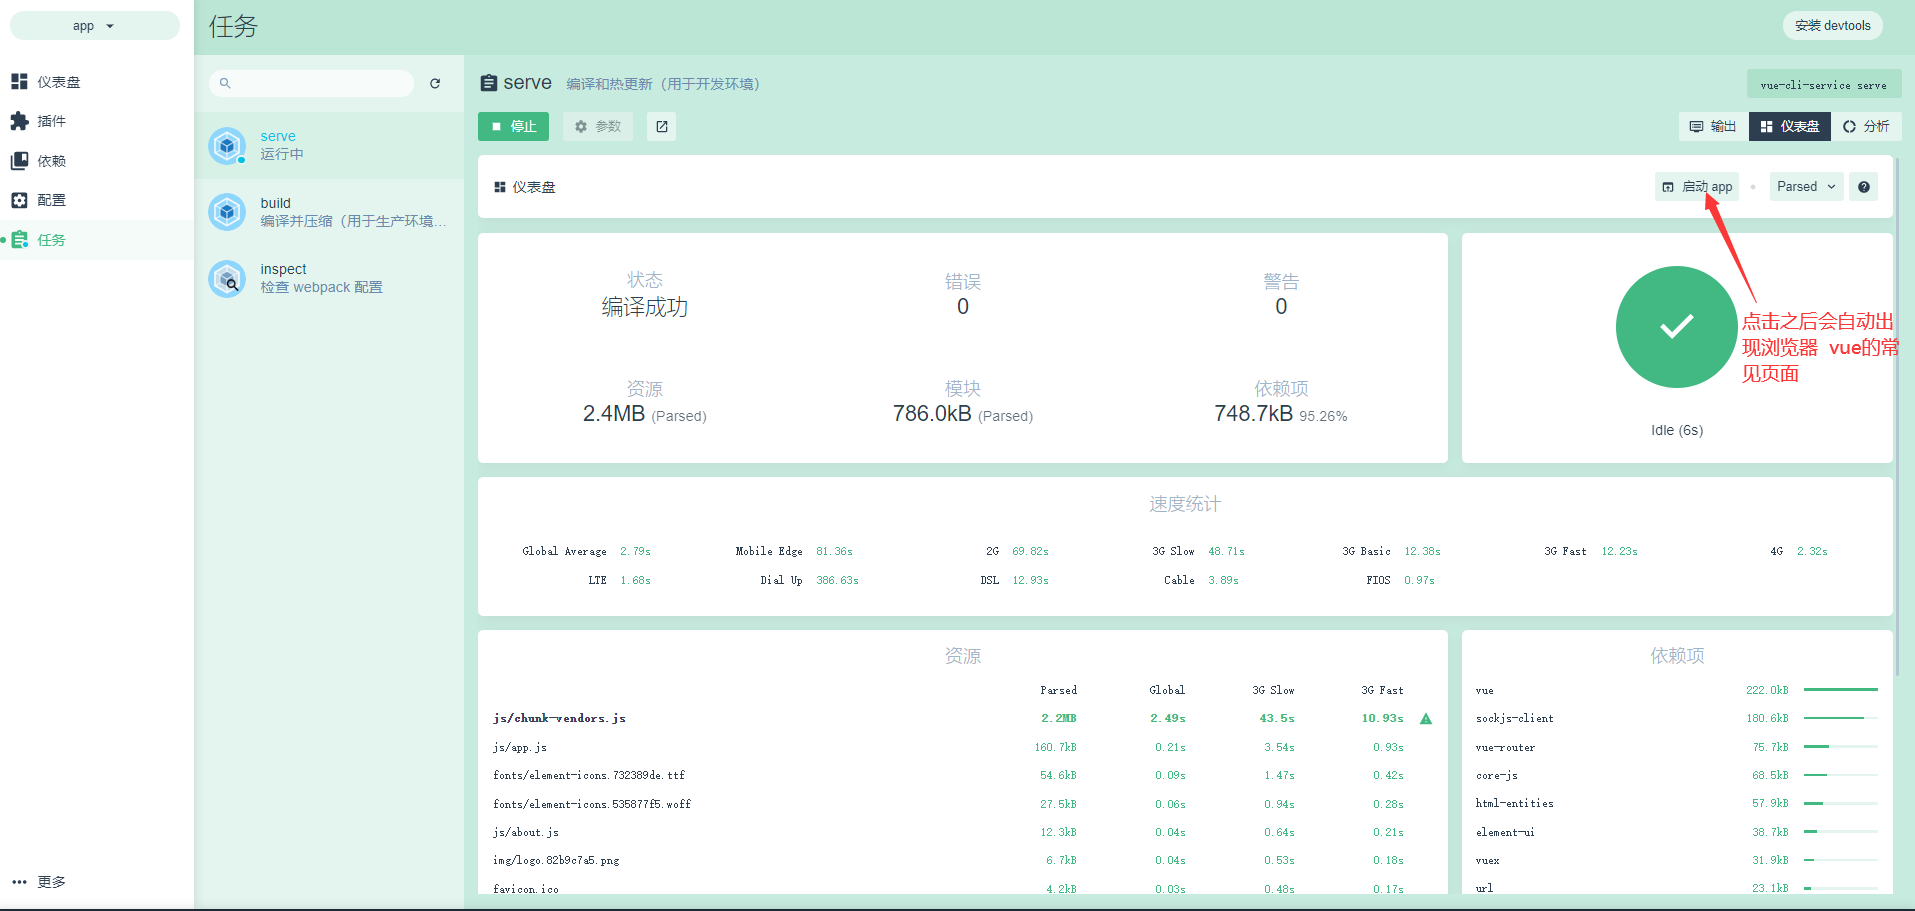Switch to the 仪表盘 dashboard tab
This screenshot has width=1915, height=911.
pos(1790,126)
